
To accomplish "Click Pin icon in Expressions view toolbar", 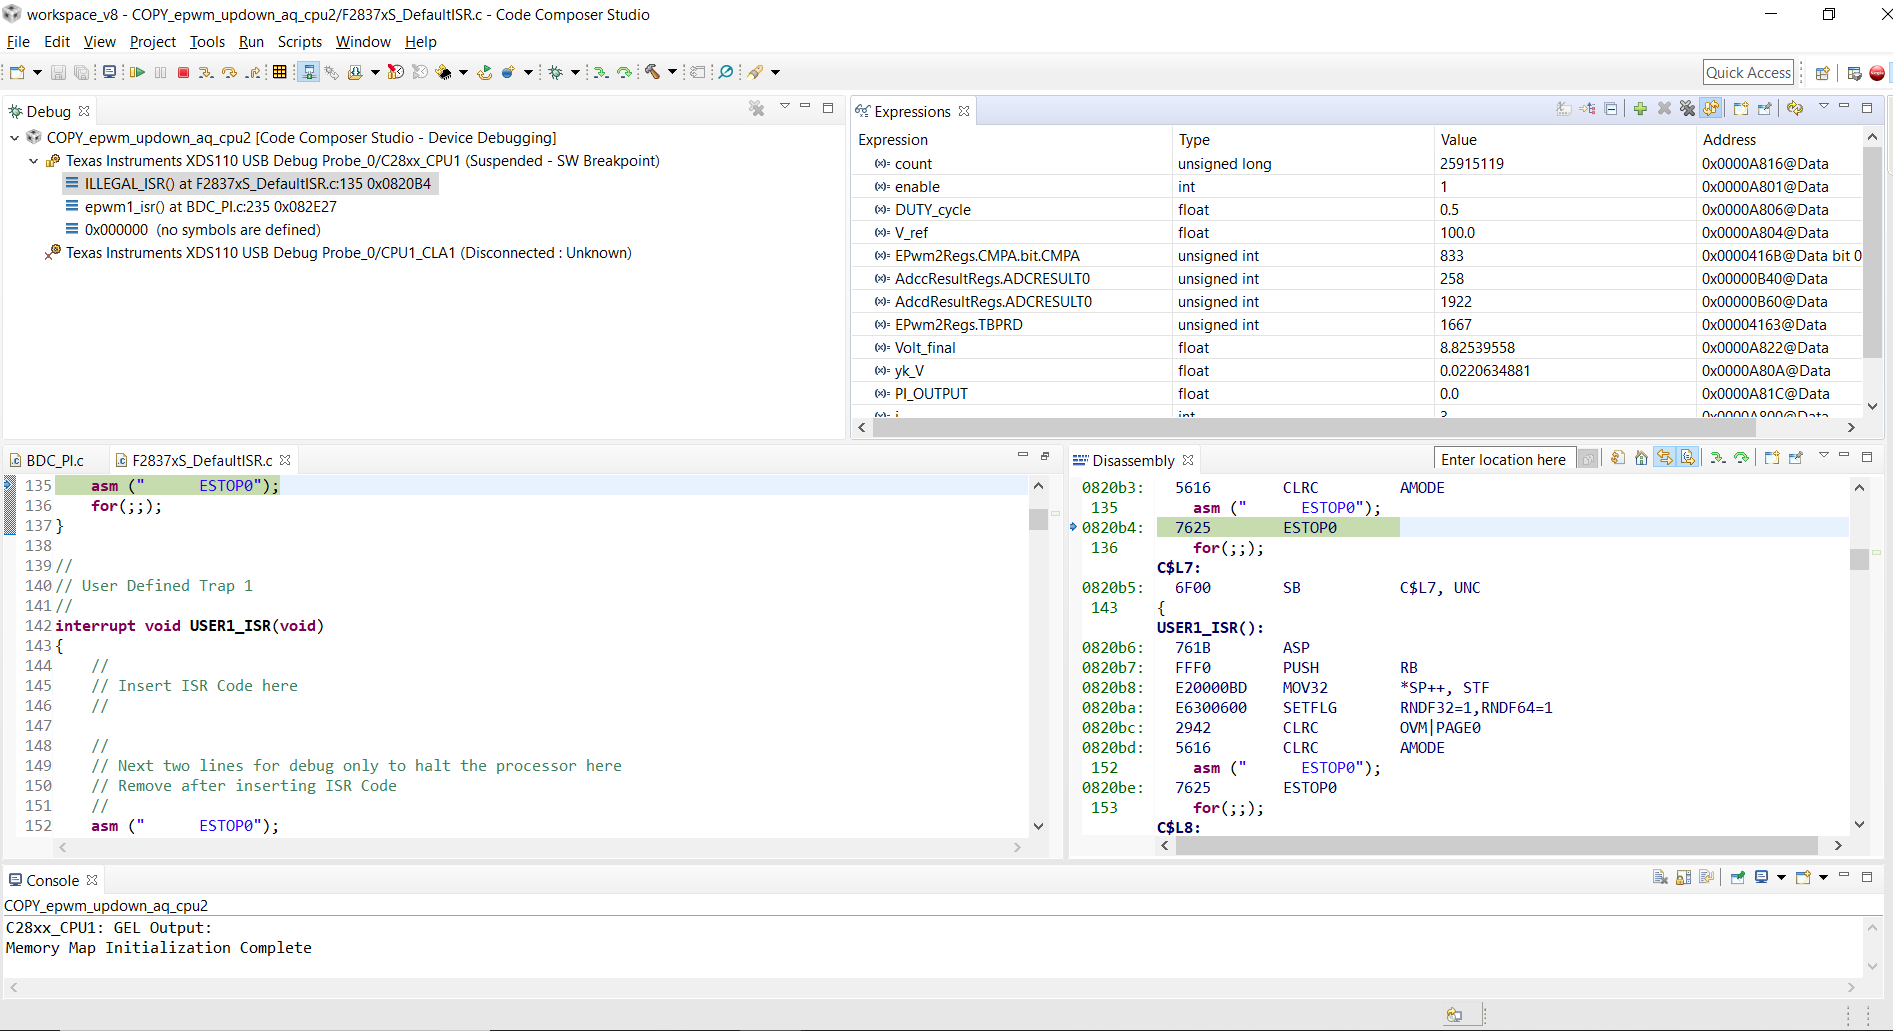I will [1764, 108].
